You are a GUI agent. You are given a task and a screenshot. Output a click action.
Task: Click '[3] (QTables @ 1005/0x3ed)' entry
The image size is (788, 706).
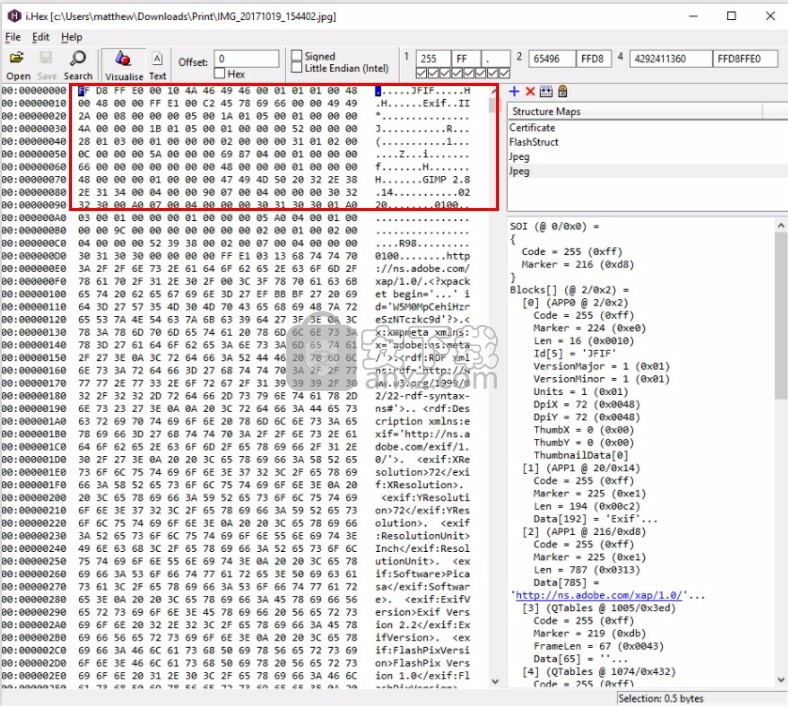coord(599,608)
